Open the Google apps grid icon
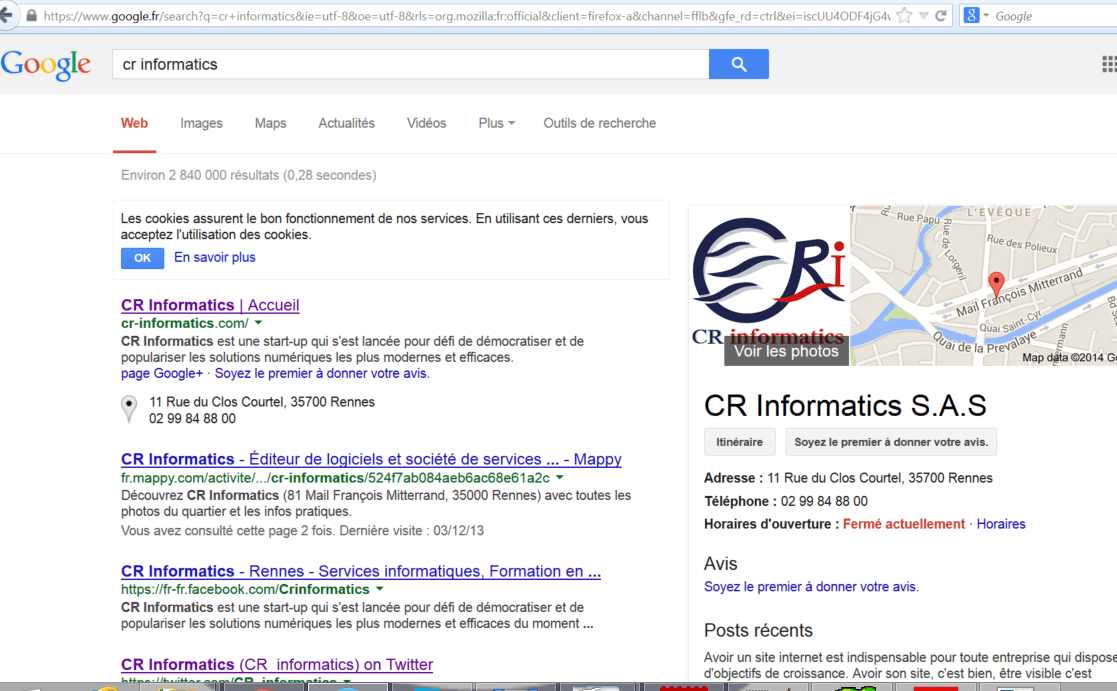Screen dimensions: 1117x691 click(x=1109, y=64)
